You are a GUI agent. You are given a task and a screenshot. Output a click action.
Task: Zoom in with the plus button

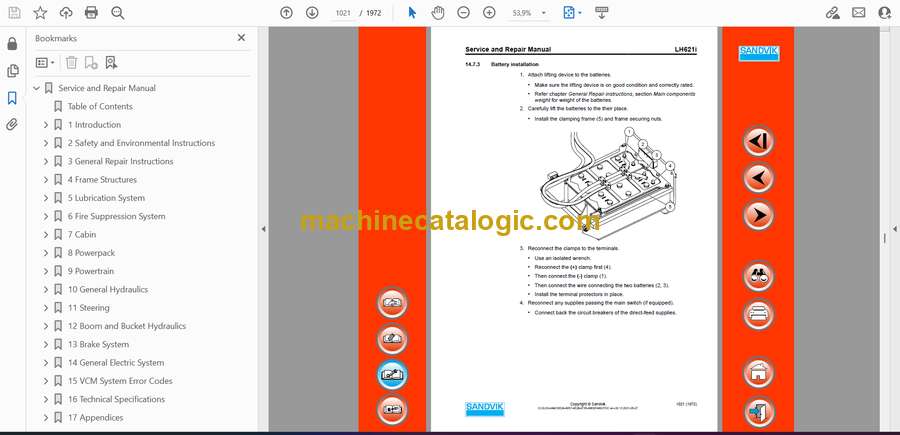click(489, 13)
